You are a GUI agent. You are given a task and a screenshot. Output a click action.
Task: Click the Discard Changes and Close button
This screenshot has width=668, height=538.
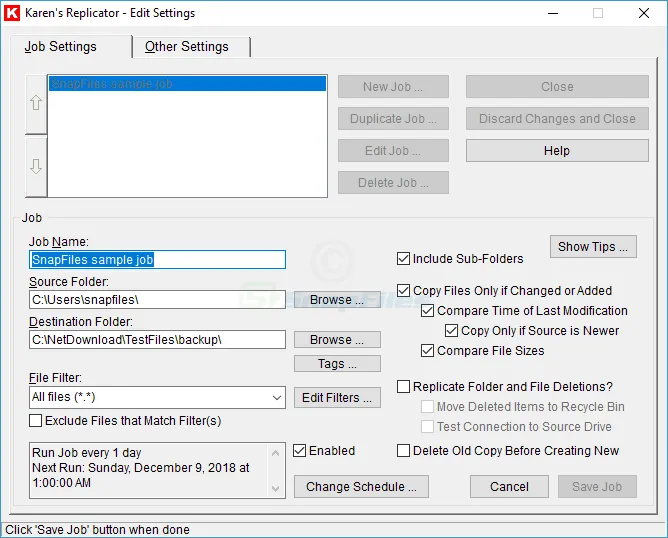557,118
